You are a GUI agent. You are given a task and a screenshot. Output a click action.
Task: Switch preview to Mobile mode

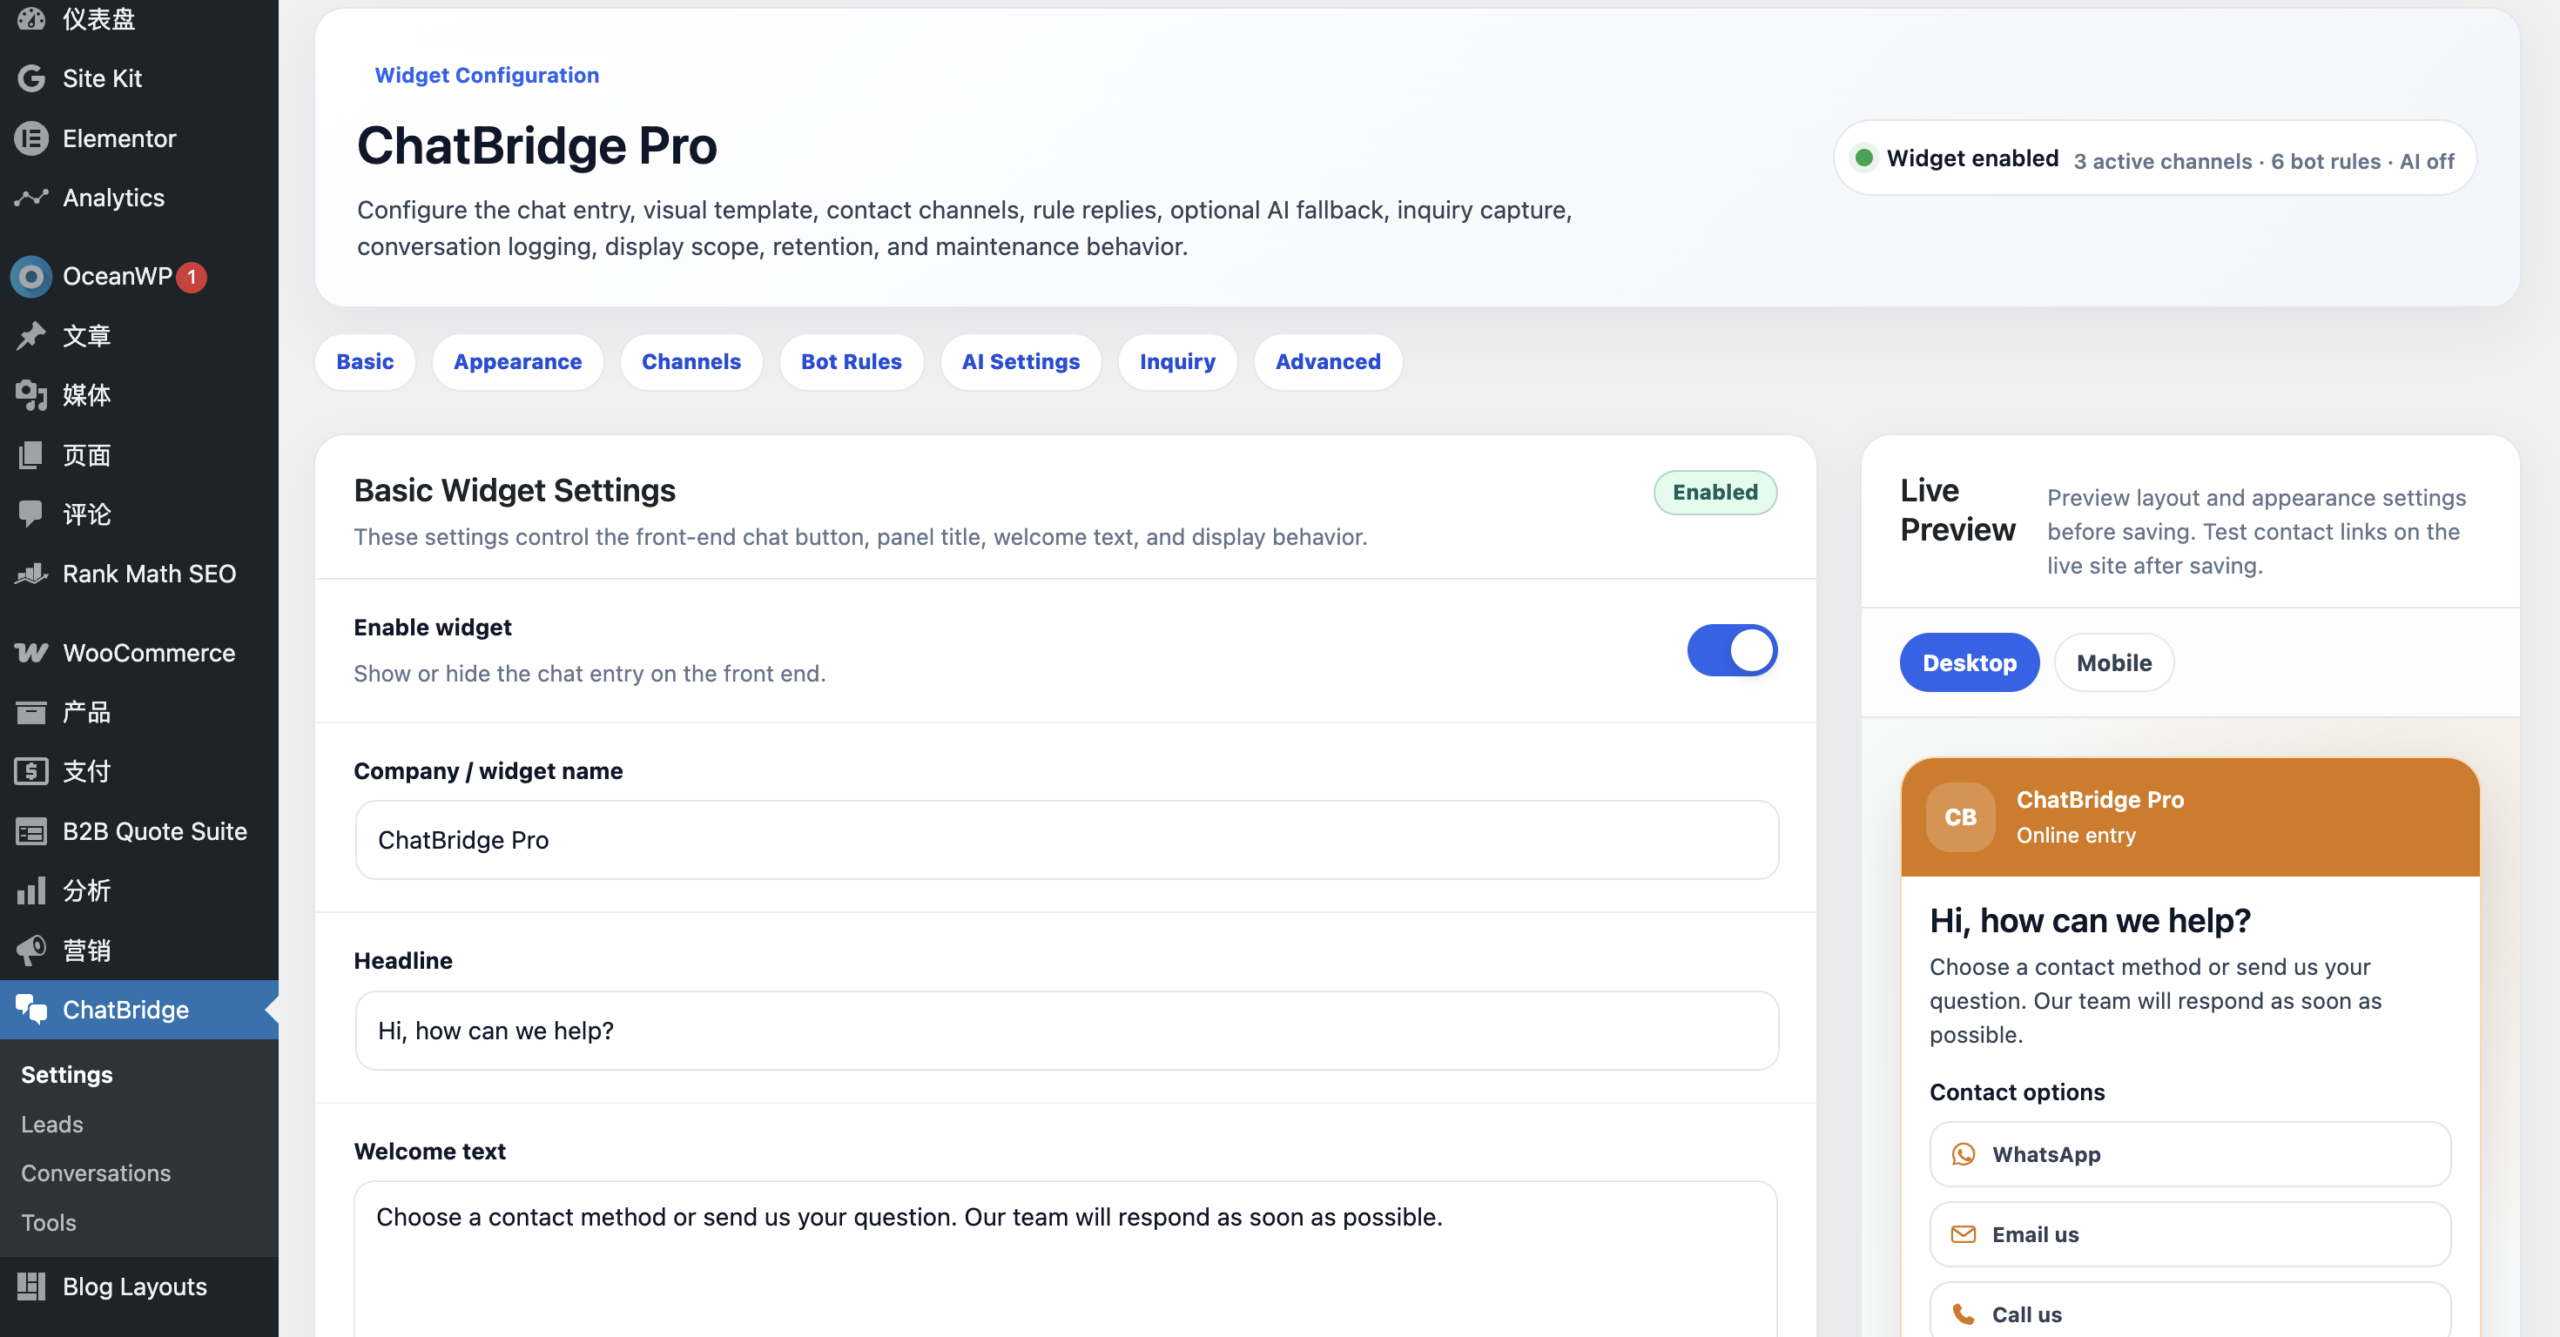pos(2114,663)
